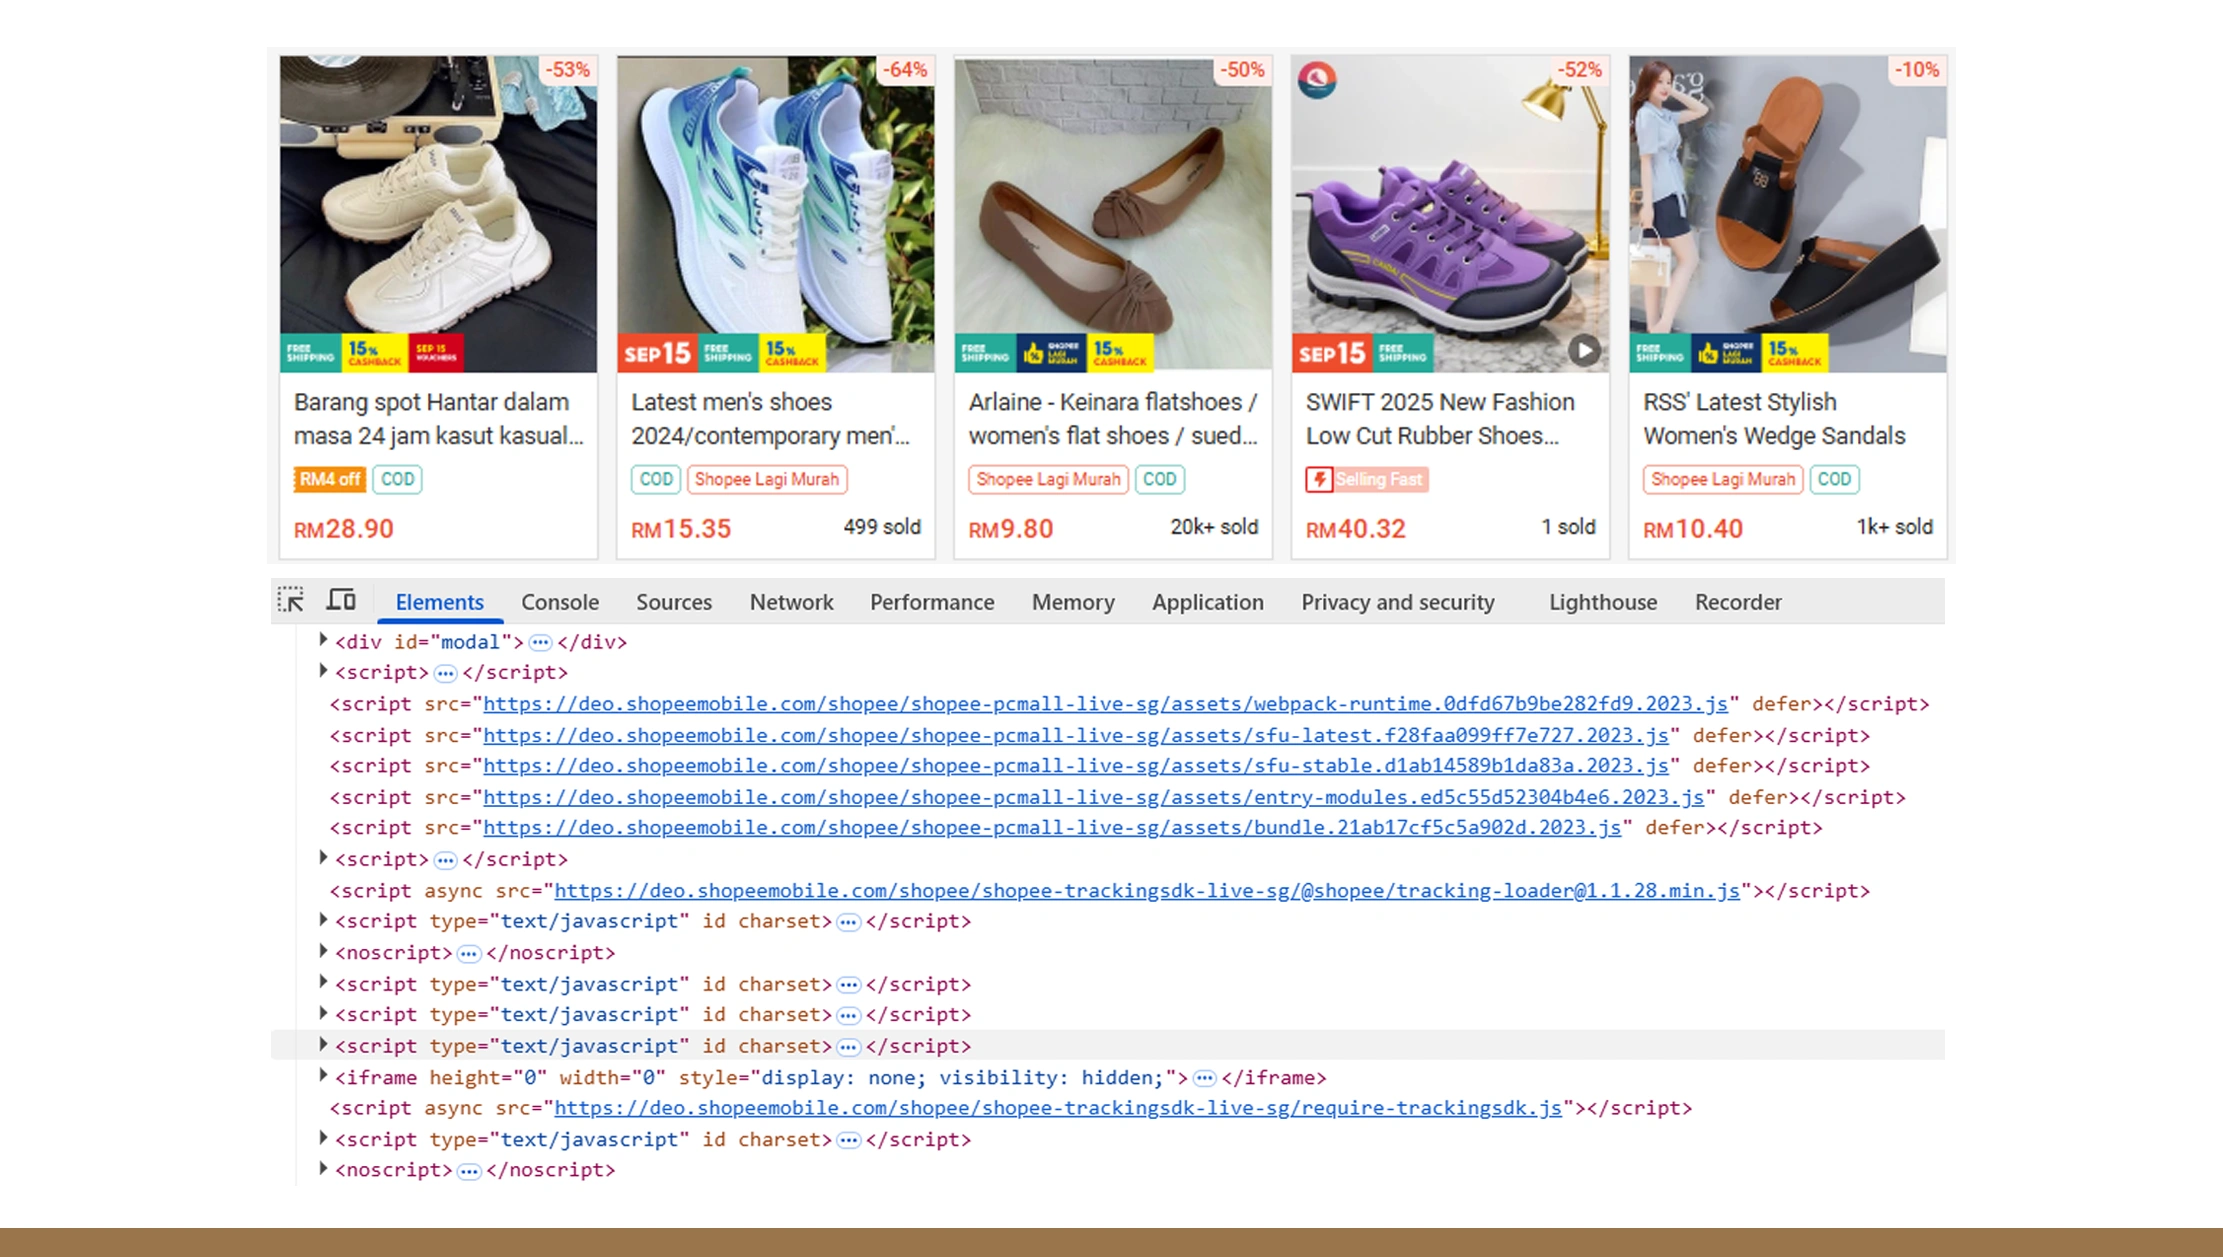Expand the first collapsed script node arrow

(x=323, y=671)
